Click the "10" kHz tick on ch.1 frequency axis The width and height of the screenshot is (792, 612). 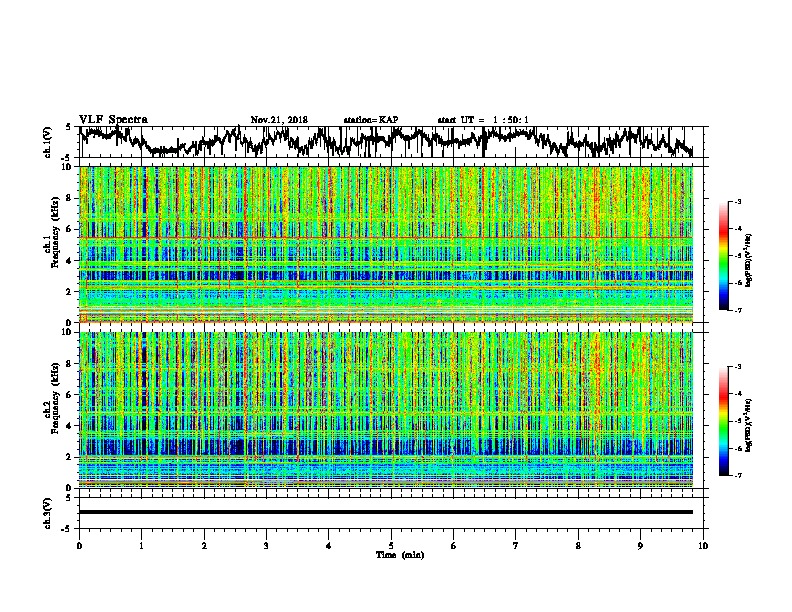tap(68, 167)
